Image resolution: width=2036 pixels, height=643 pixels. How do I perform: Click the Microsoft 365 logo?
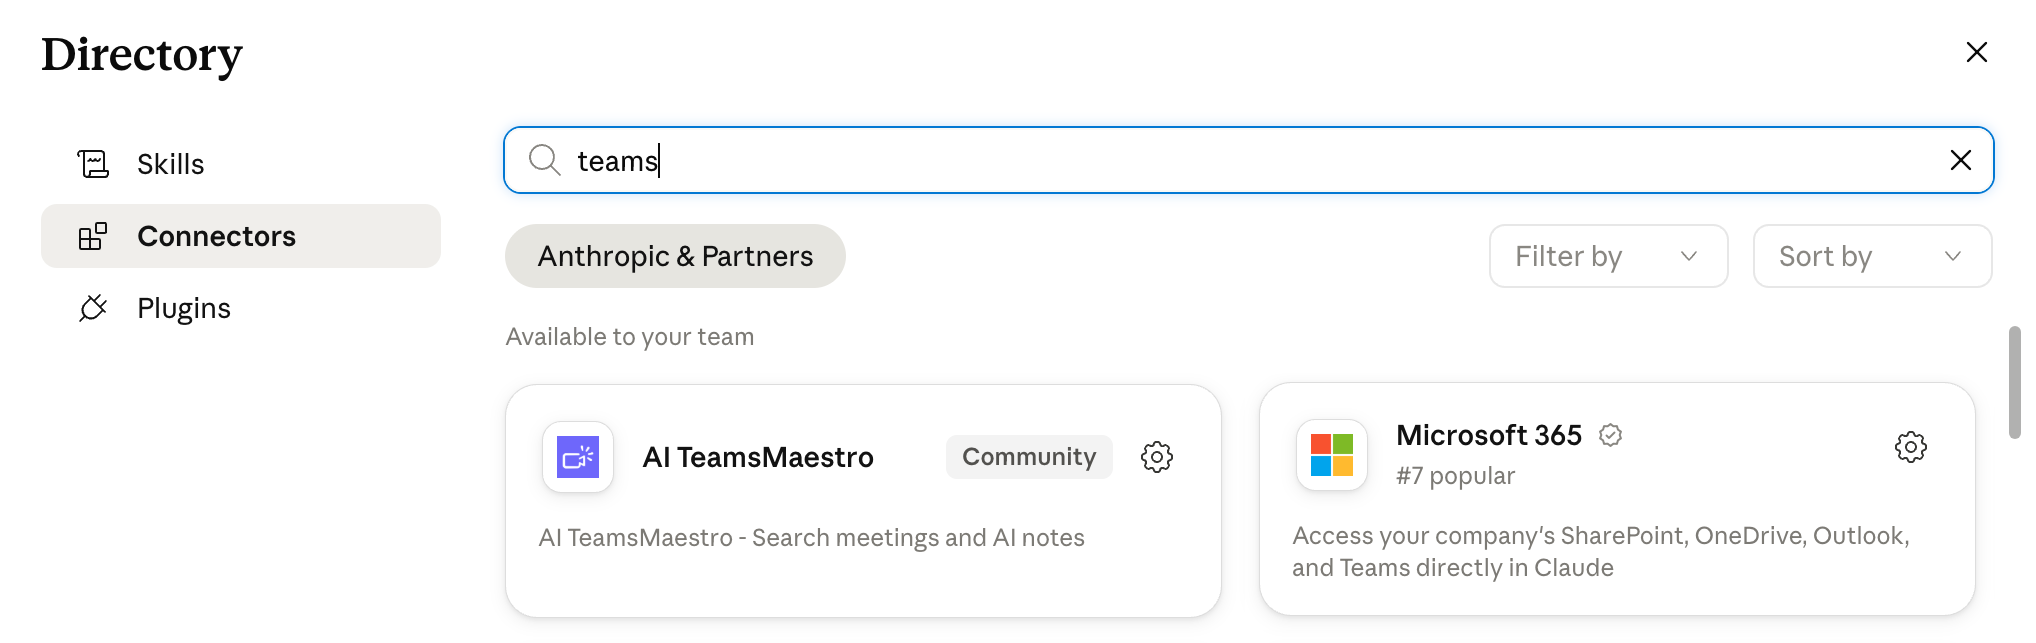[x=1332, y=455]
